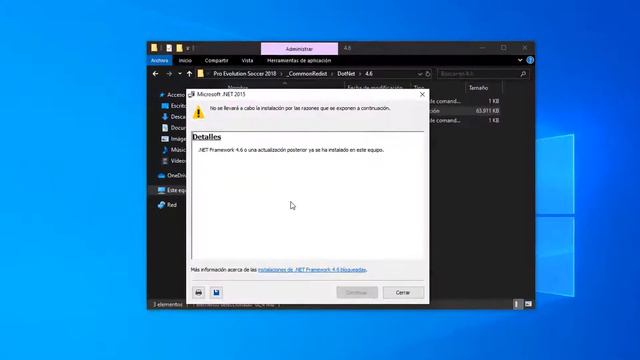Select Red in the navigation pane

[167, 205]
